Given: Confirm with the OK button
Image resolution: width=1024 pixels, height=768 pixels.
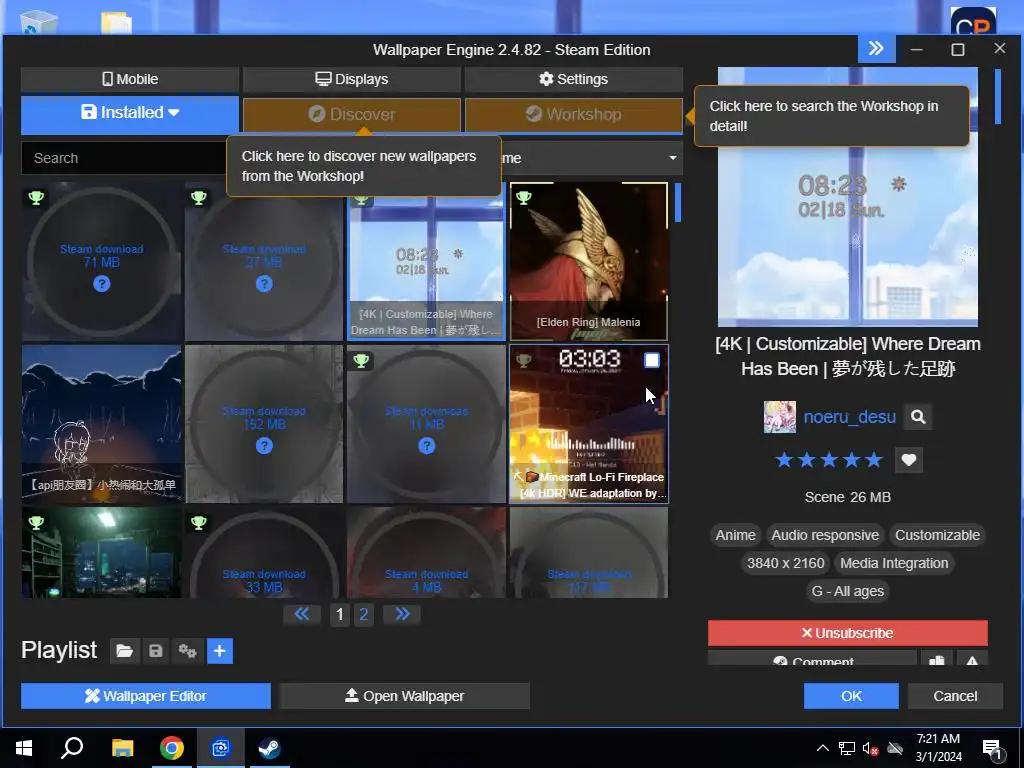Looking at the screenshot, I should (851, 696).
